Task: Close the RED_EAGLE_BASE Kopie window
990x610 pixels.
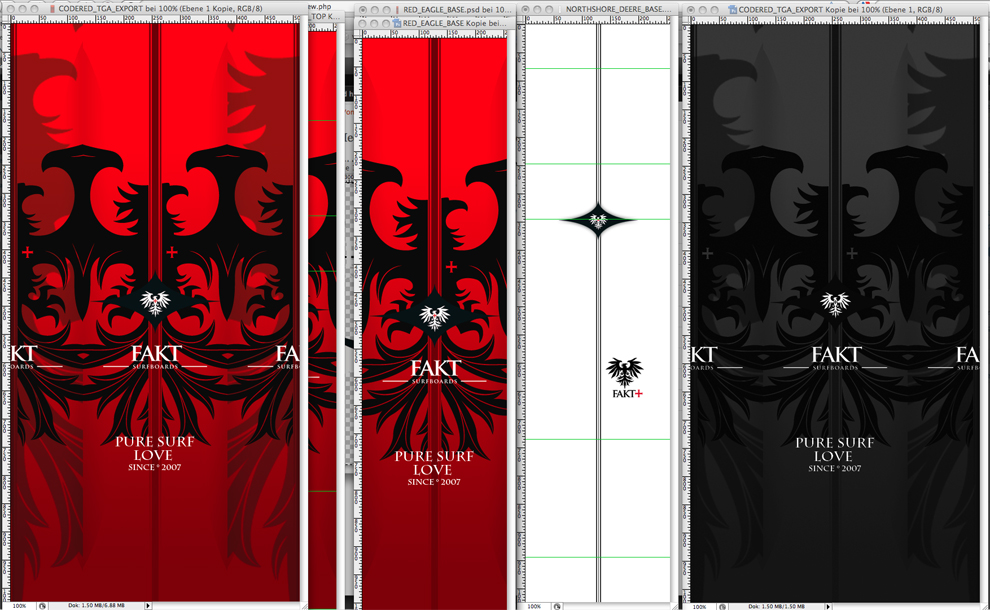Action: pyautogui.click(x=363, y=23)
